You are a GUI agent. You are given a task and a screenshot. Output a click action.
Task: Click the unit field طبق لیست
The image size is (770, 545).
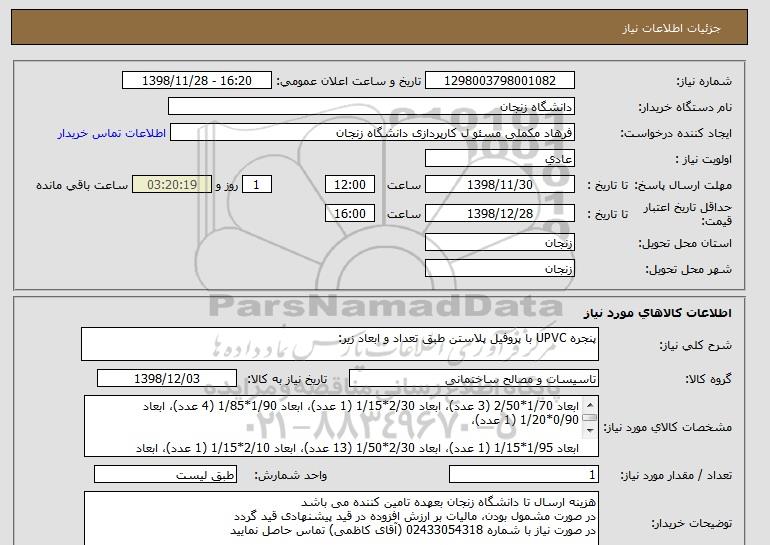[165, 475]
